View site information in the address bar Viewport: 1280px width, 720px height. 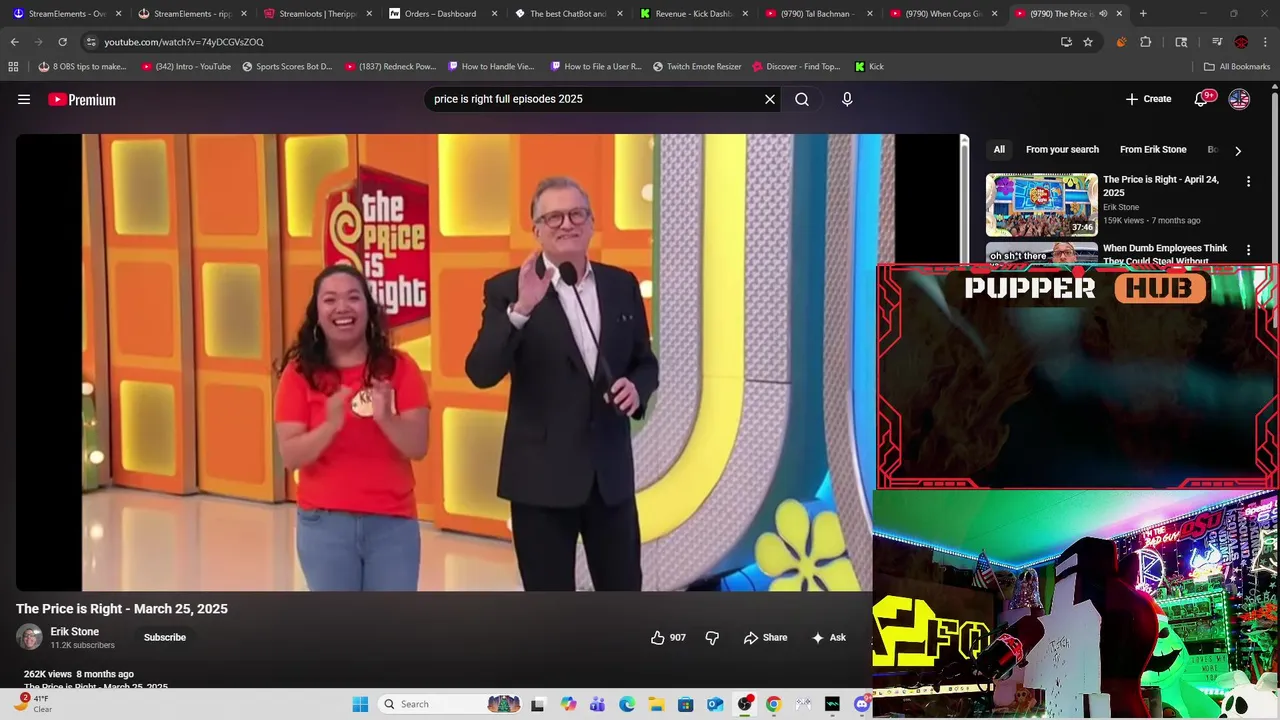tap(91, 42)
